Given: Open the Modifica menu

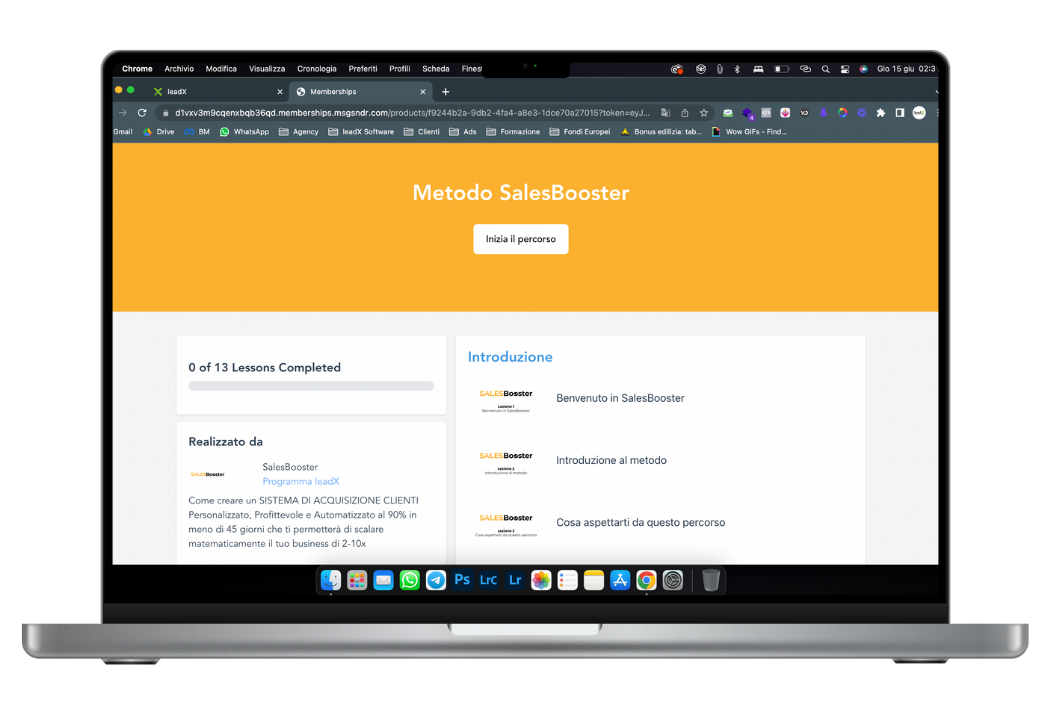Looking at the screenshot, I should point(221,69).
